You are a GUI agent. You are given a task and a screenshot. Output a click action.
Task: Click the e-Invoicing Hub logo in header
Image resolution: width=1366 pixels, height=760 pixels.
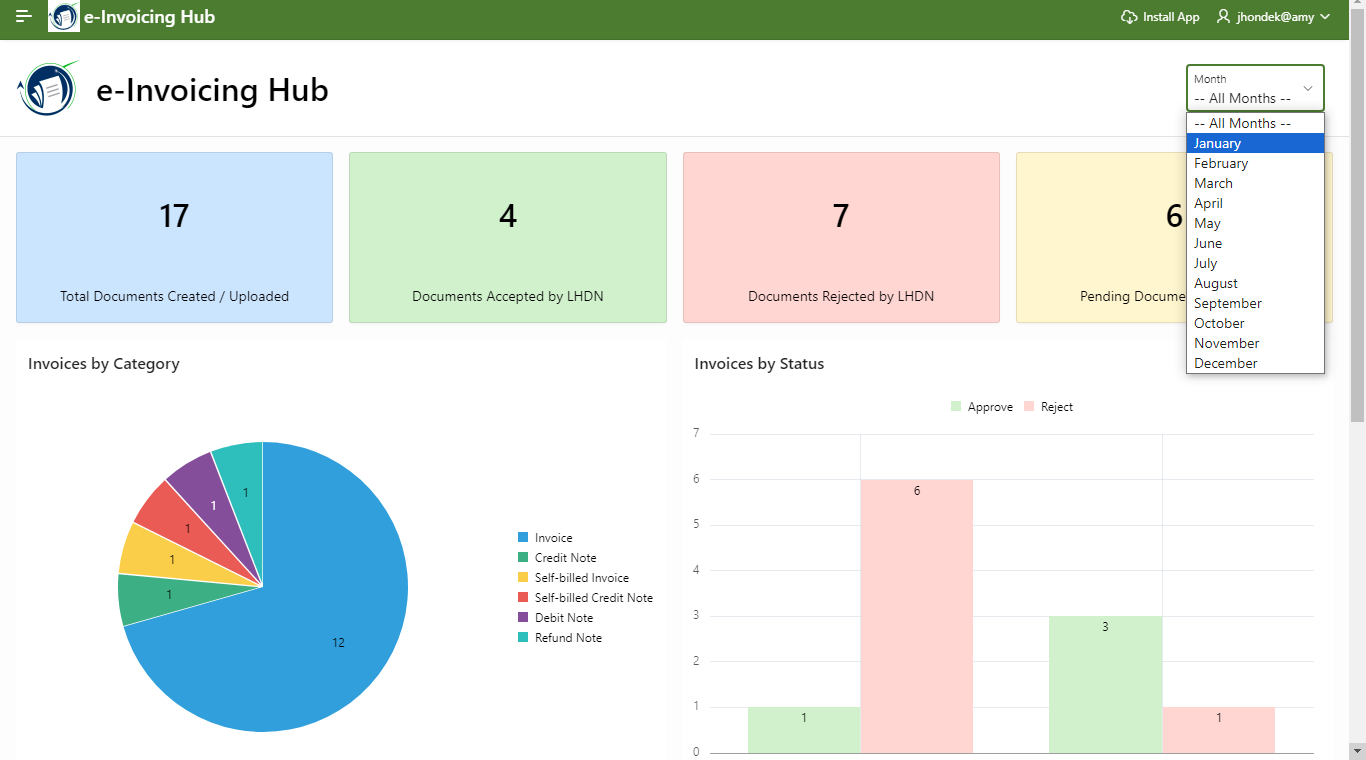pyautogui.click(x=64, y=17)
